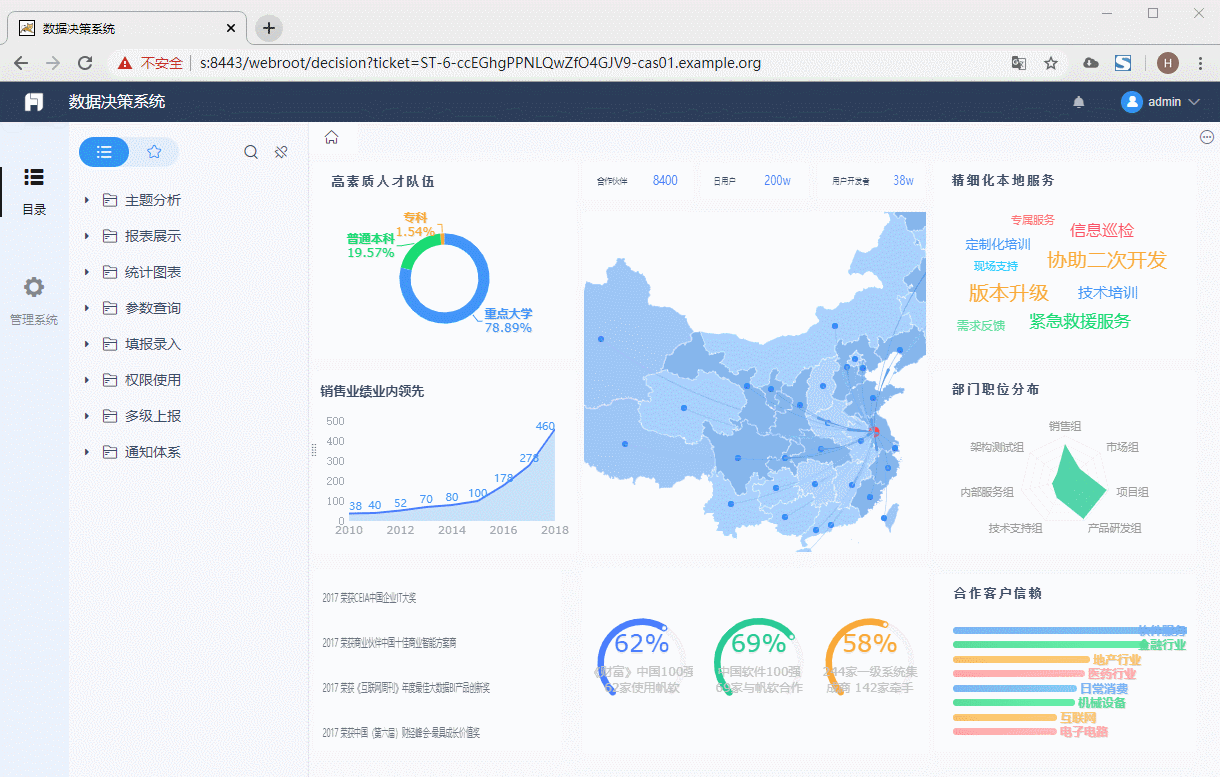
Task: Switch to the favorites star toggle
Action: (x=154, y=152)
